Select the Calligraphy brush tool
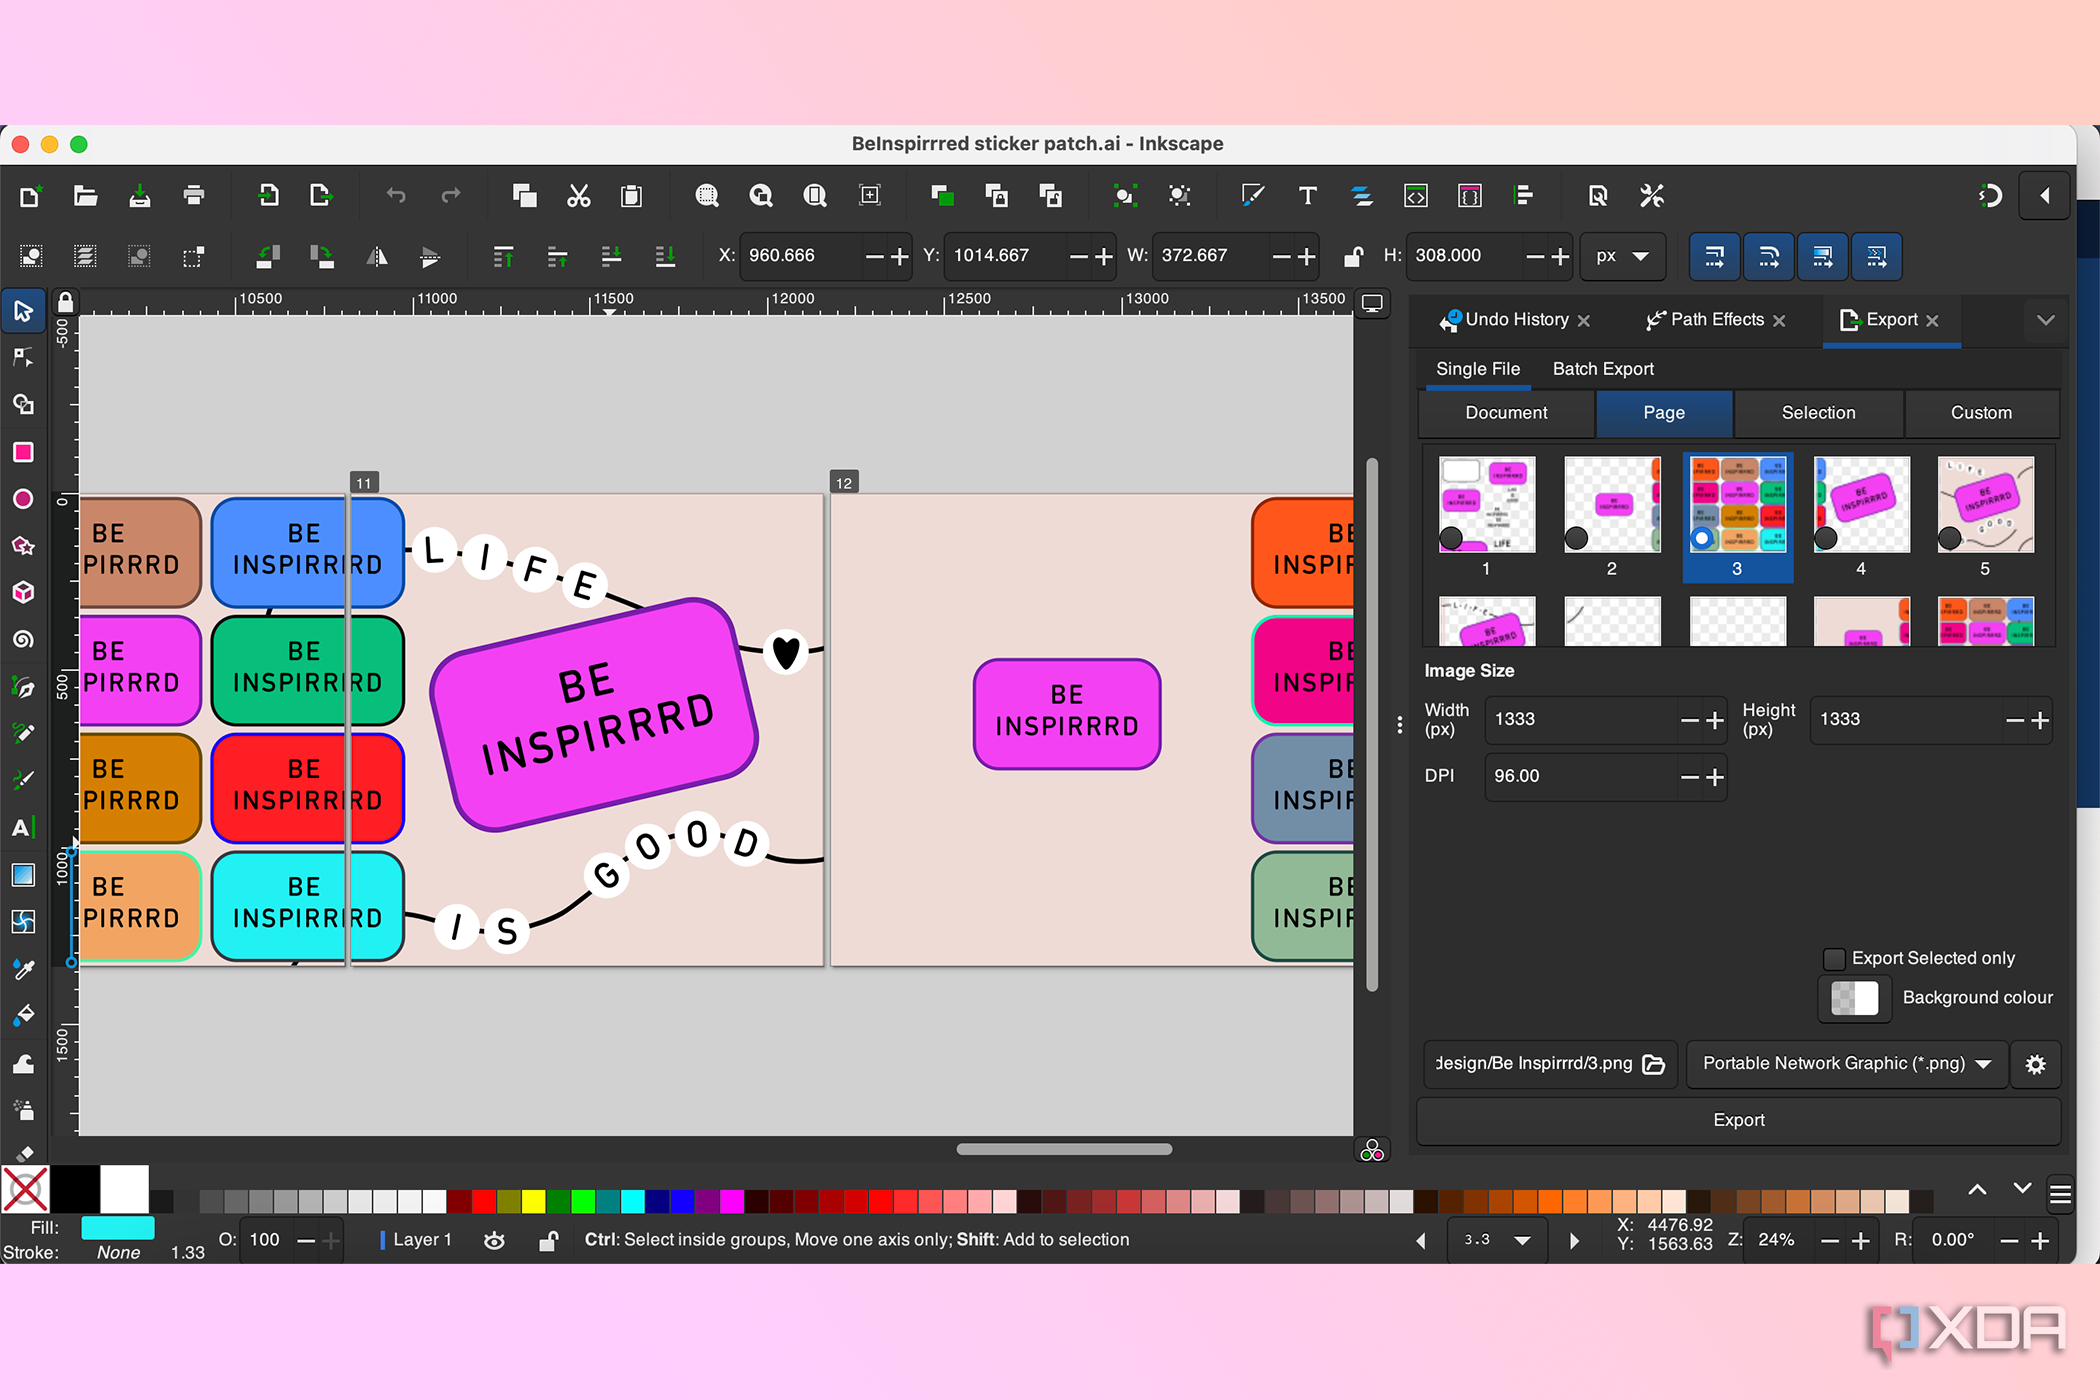Screen dimensions: 2100x1400 23,780
